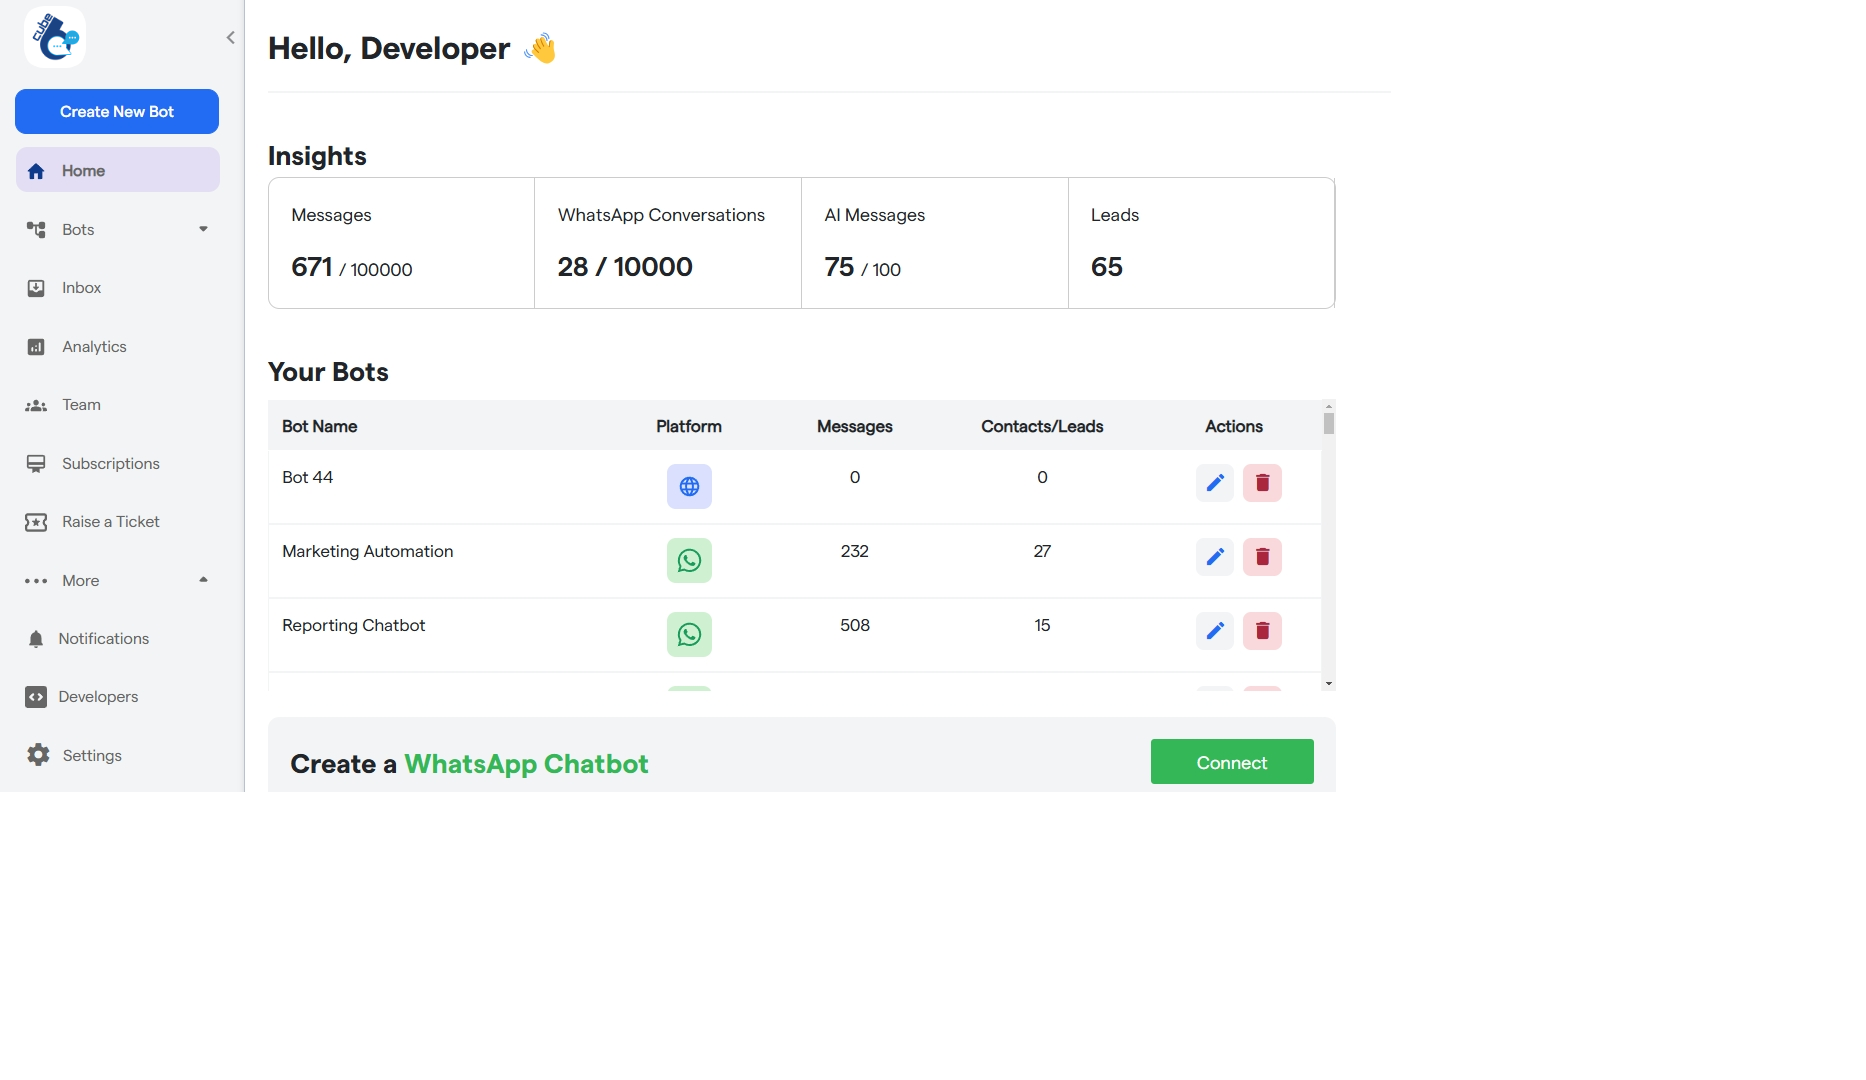Click Connect to create WhatsApp chatbot
Screen dimensions: 1866x1080
coord(1231,761)
